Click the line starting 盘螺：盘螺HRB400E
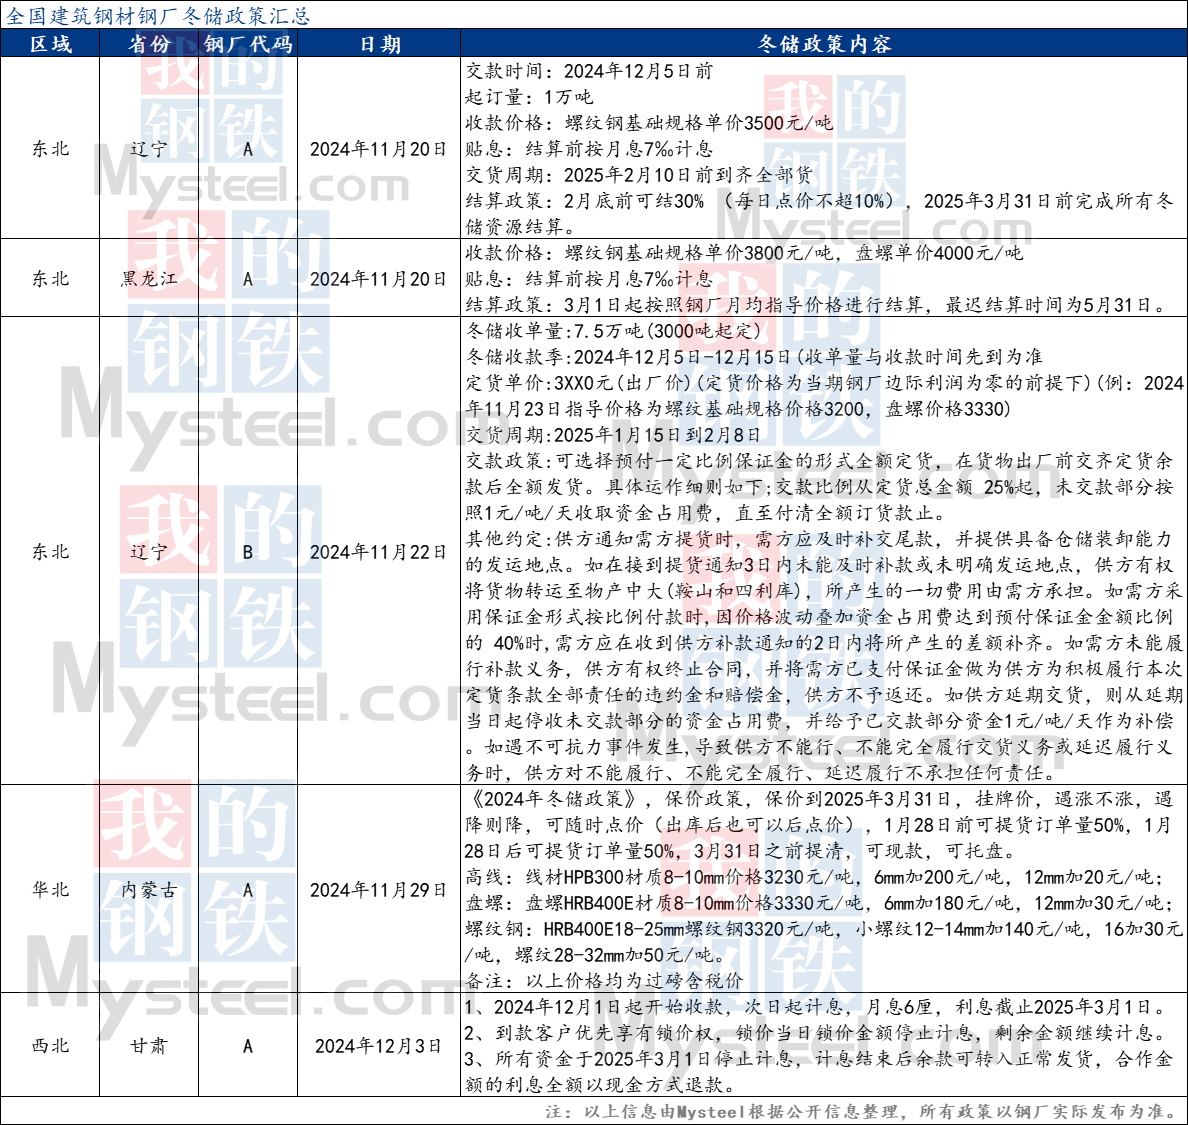Viewport: 1188px width, 1125px height. 820,903
